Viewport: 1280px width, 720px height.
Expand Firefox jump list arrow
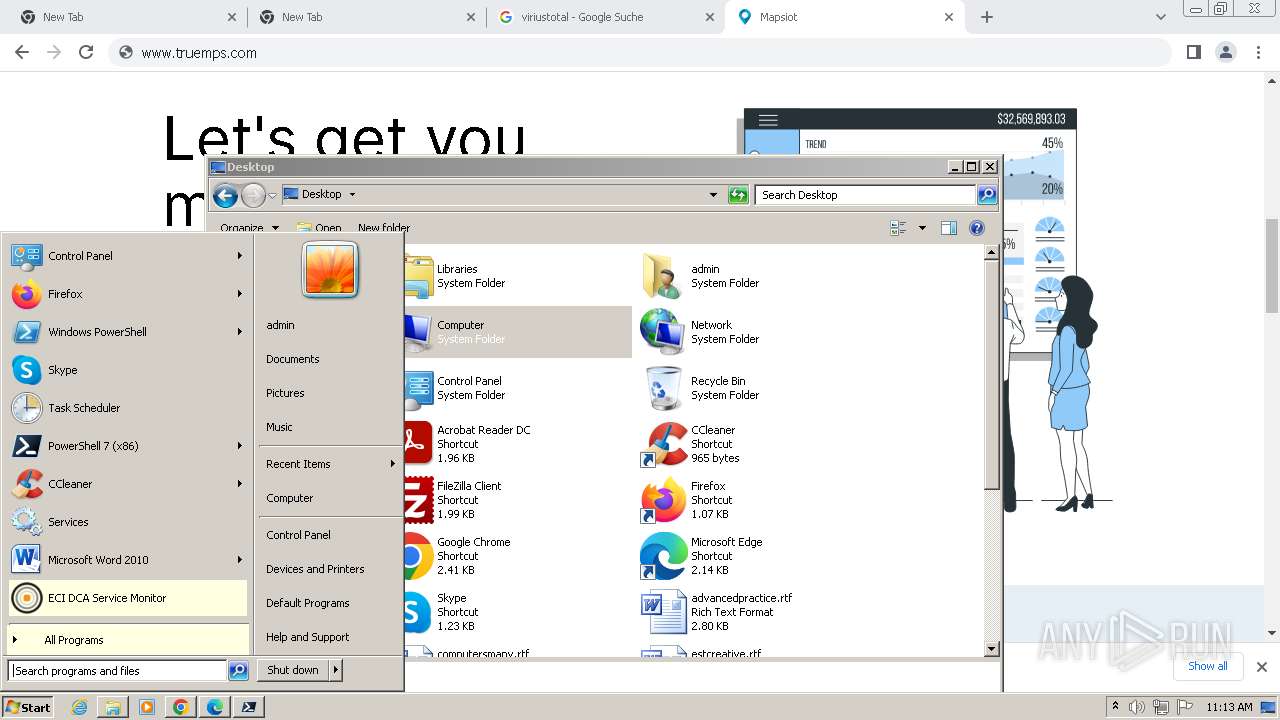(x=240, y=294)
